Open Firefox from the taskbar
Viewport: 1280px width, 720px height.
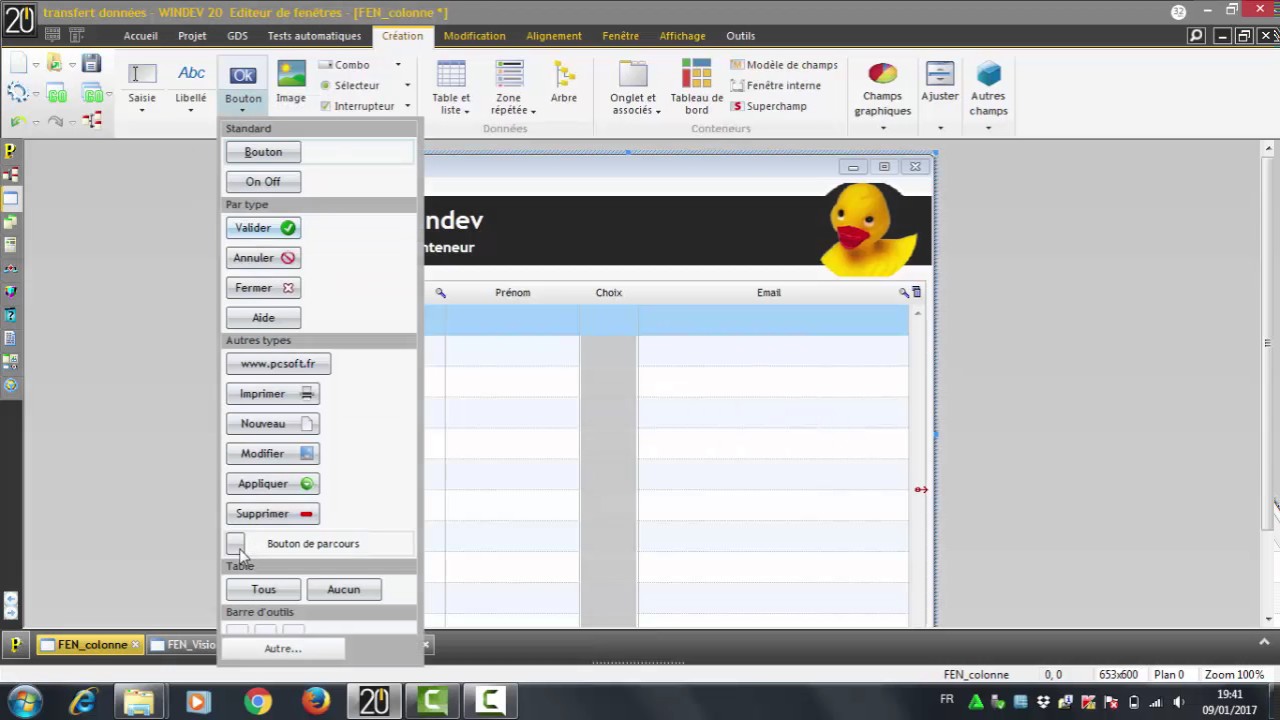(316, 702)
